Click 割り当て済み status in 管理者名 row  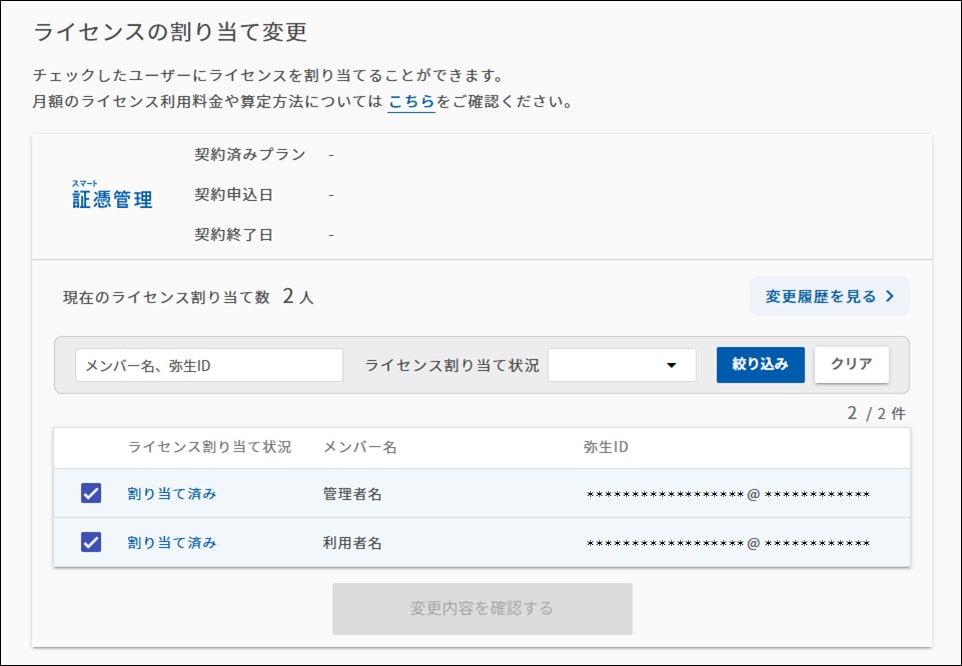pyautogui.click(x=172, y=493)
